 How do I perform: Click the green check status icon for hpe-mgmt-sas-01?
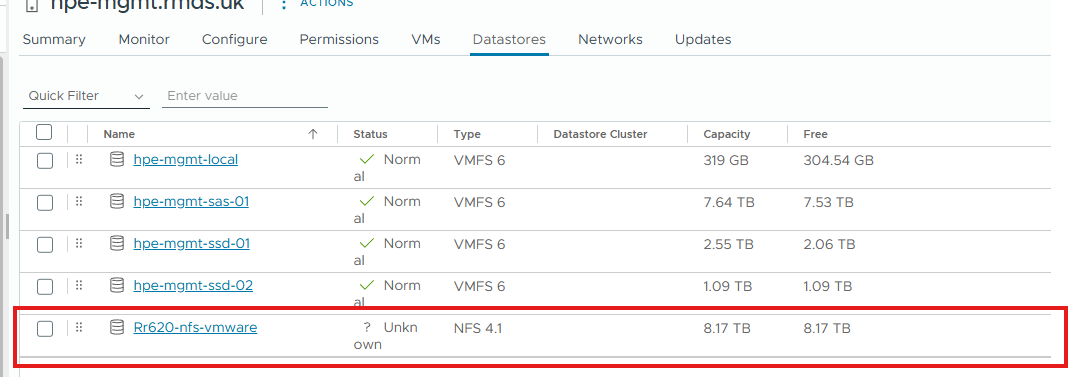[x=367, y=201]
